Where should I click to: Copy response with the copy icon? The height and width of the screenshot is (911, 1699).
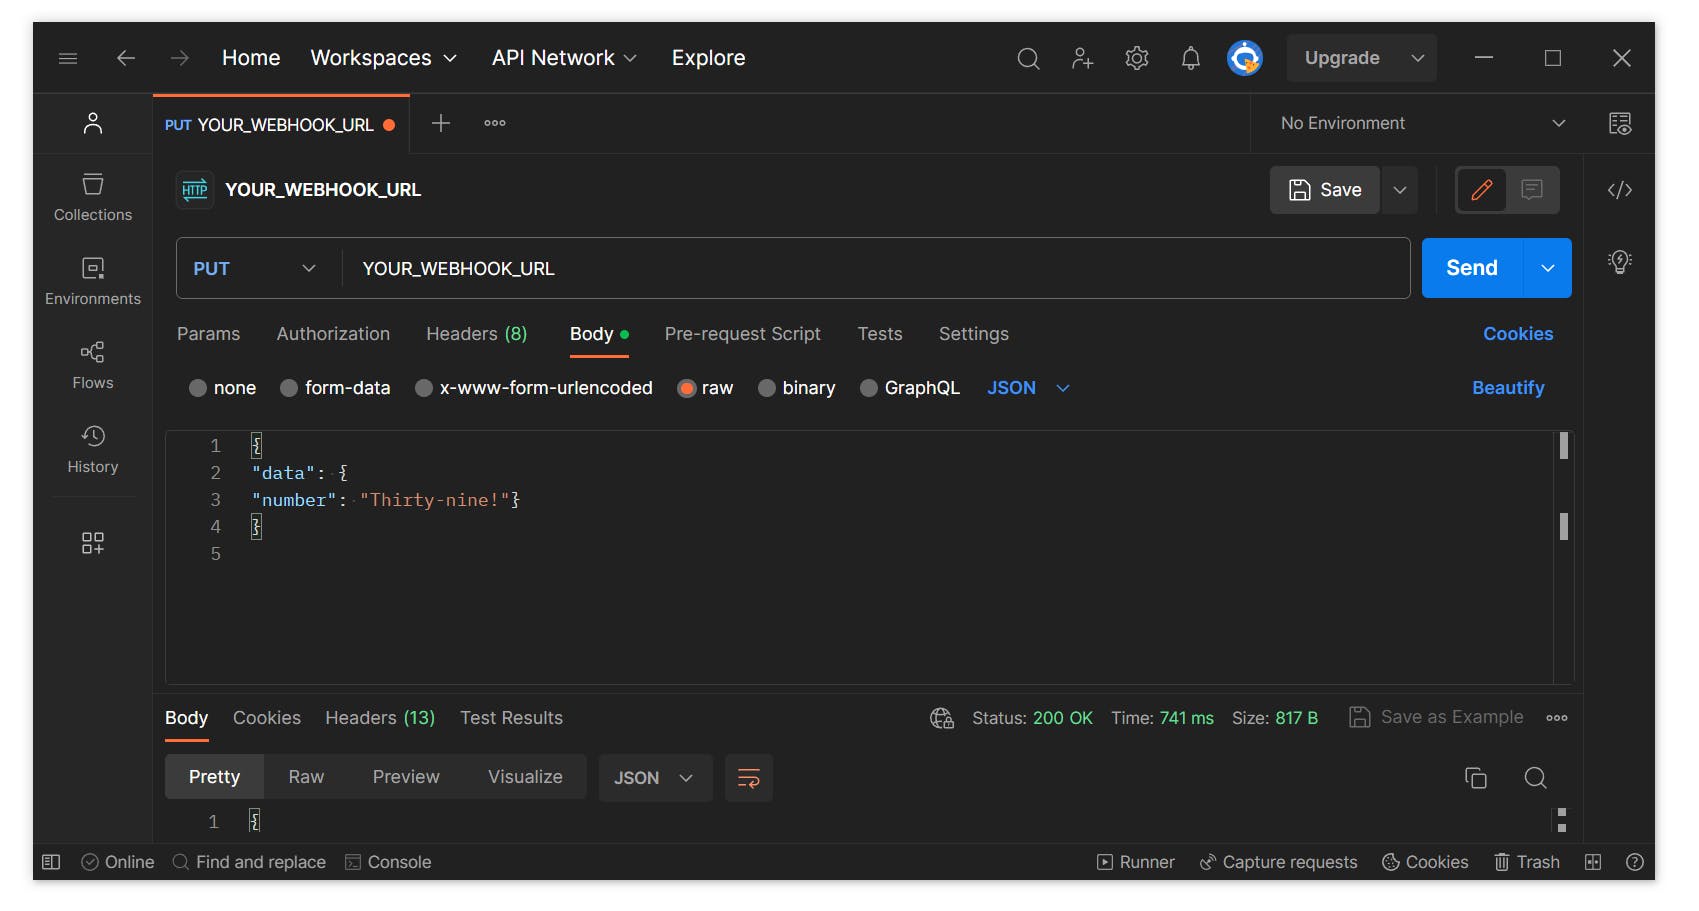point(1476,778)
